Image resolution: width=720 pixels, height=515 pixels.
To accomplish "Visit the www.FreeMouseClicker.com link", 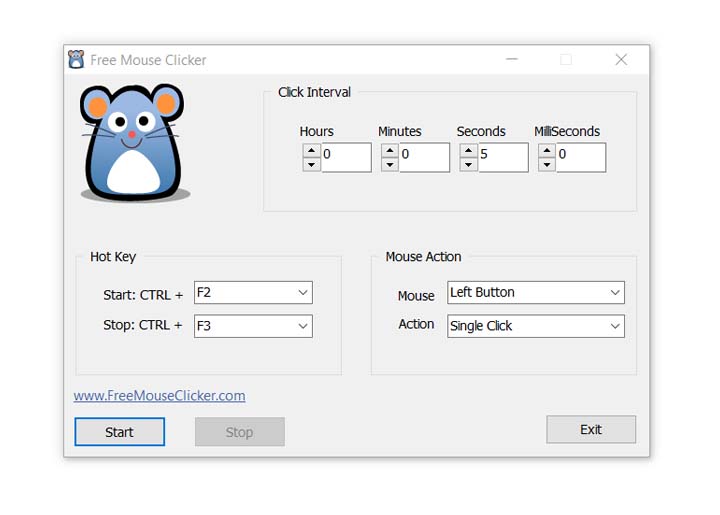I will 159,396.
